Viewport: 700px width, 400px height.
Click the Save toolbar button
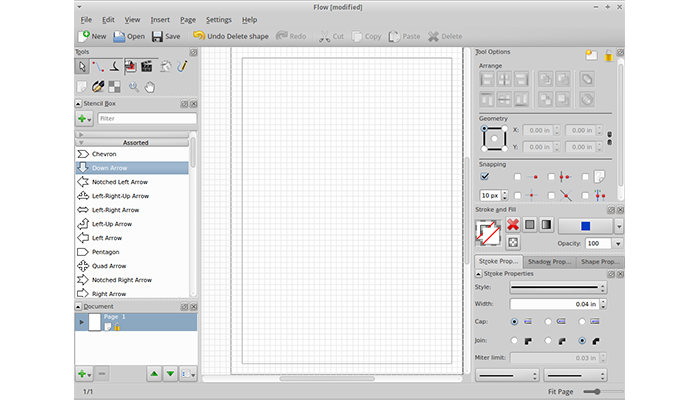[x=165, y=36]
